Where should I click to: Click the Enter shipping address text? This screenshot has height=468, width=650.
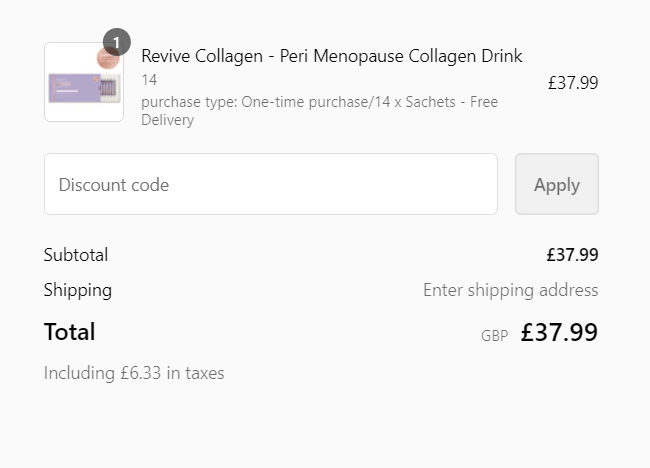click(x=511, y=290)
